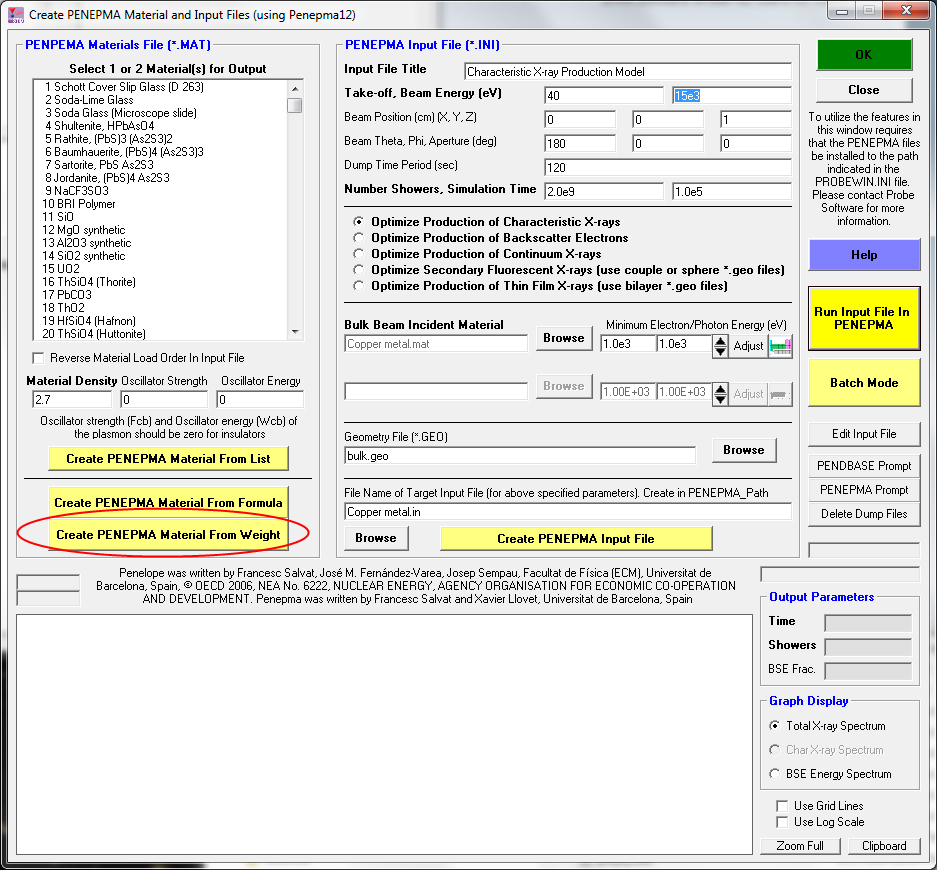Browse for the Geometry File
Screen dimensions: 937x870
(x=743, y=450)
